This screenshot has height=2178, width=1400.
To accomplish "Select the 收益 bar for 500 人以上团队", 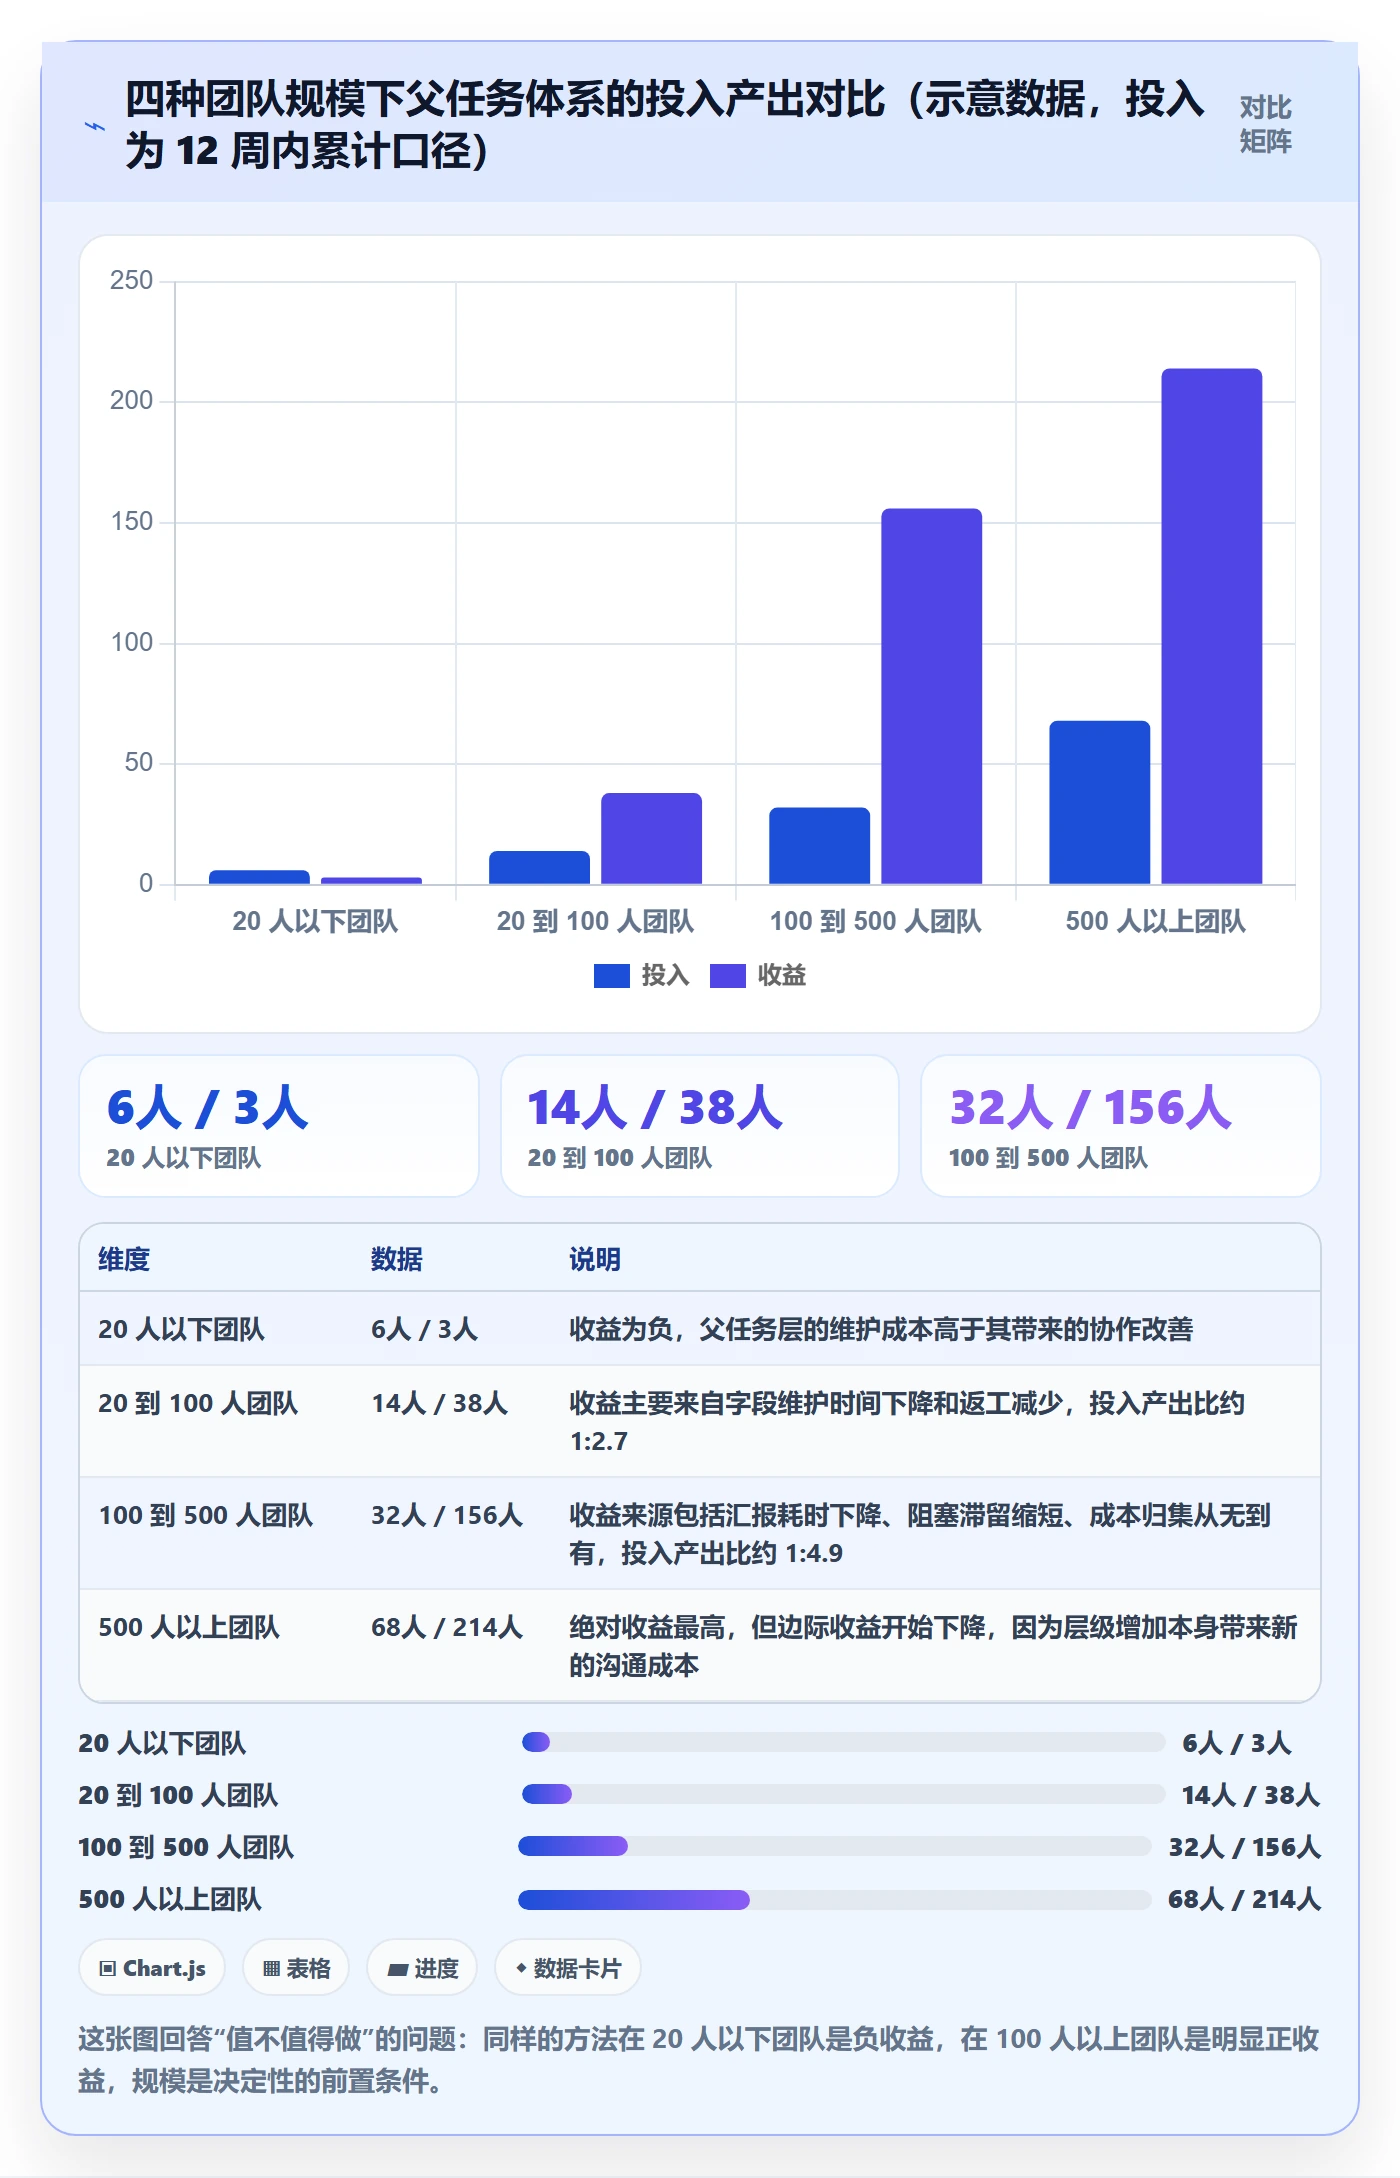I will pyautogui.click(x=1211, y=626).
